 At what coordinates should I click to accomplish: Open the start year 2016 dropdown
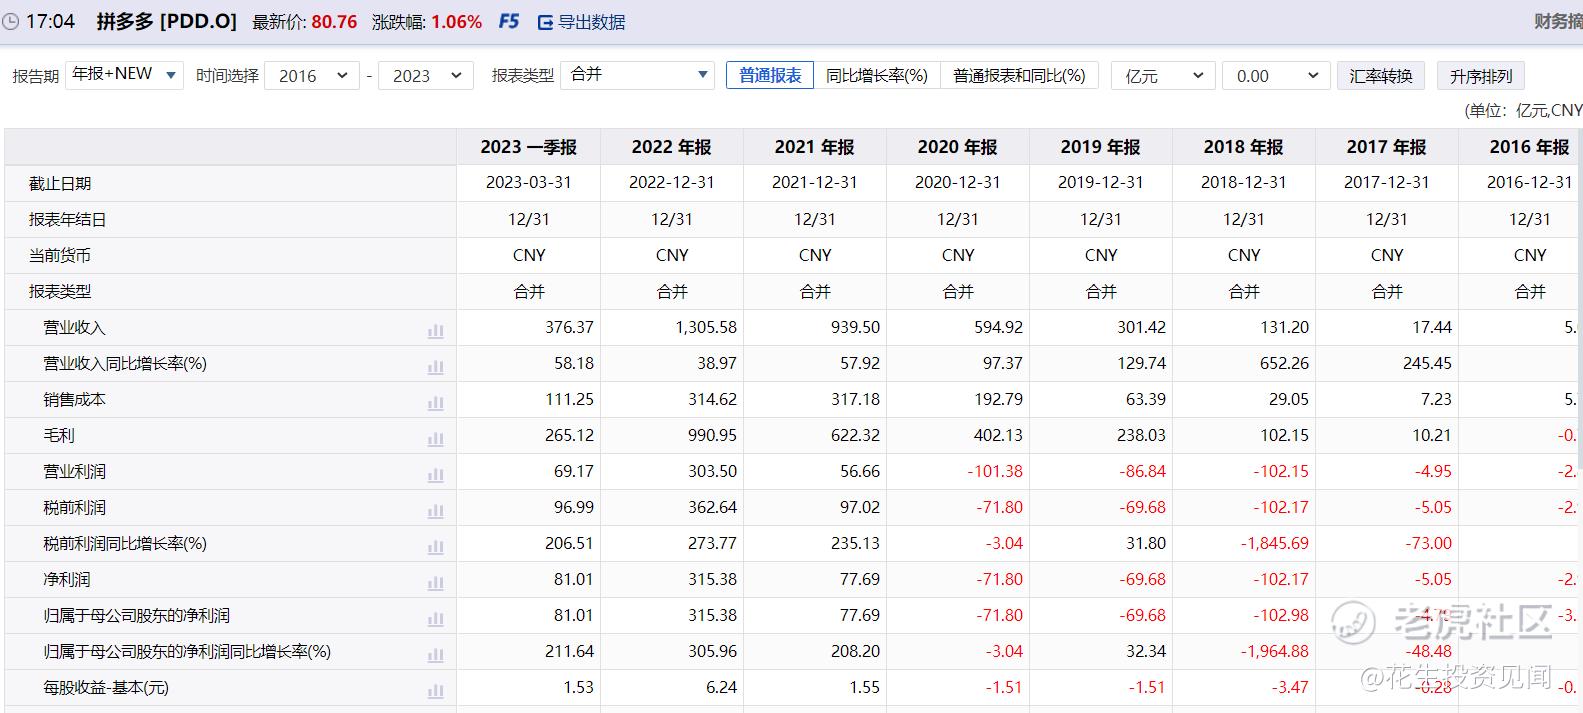click(x=312, y=76)
